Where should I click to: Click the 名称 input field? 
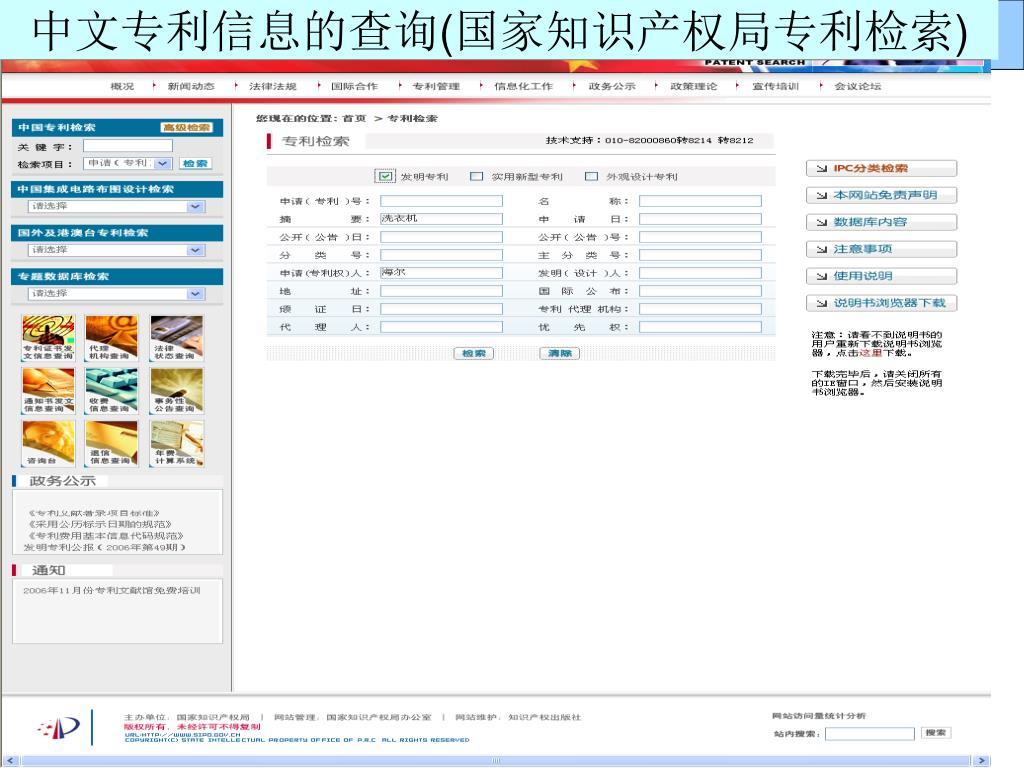(700, 201)
